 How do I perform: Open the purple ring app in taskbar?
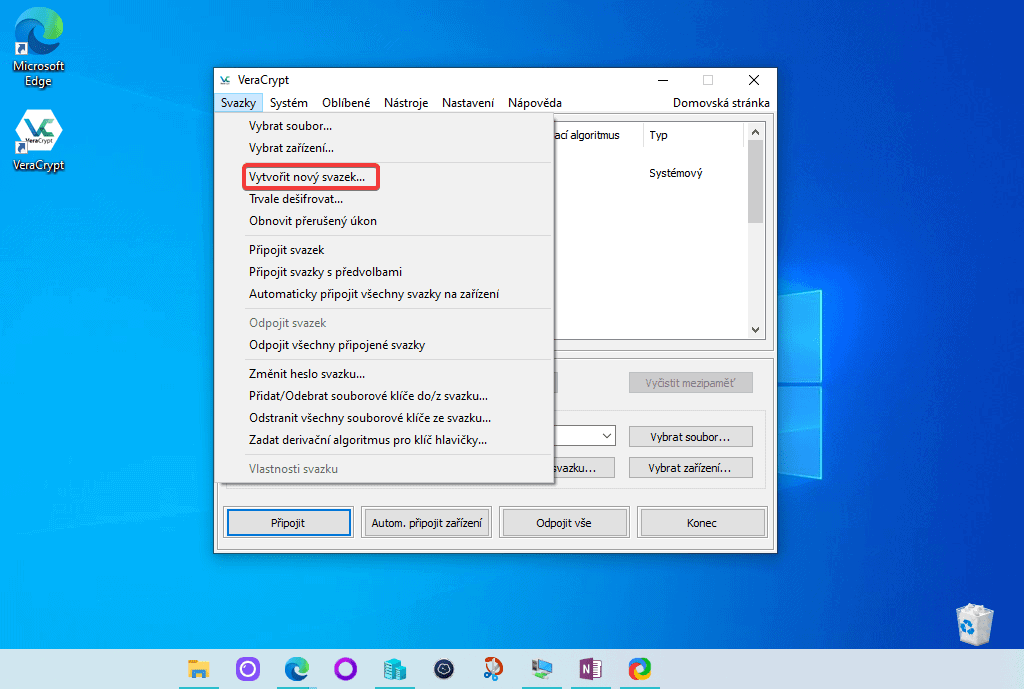coord(345,669)
